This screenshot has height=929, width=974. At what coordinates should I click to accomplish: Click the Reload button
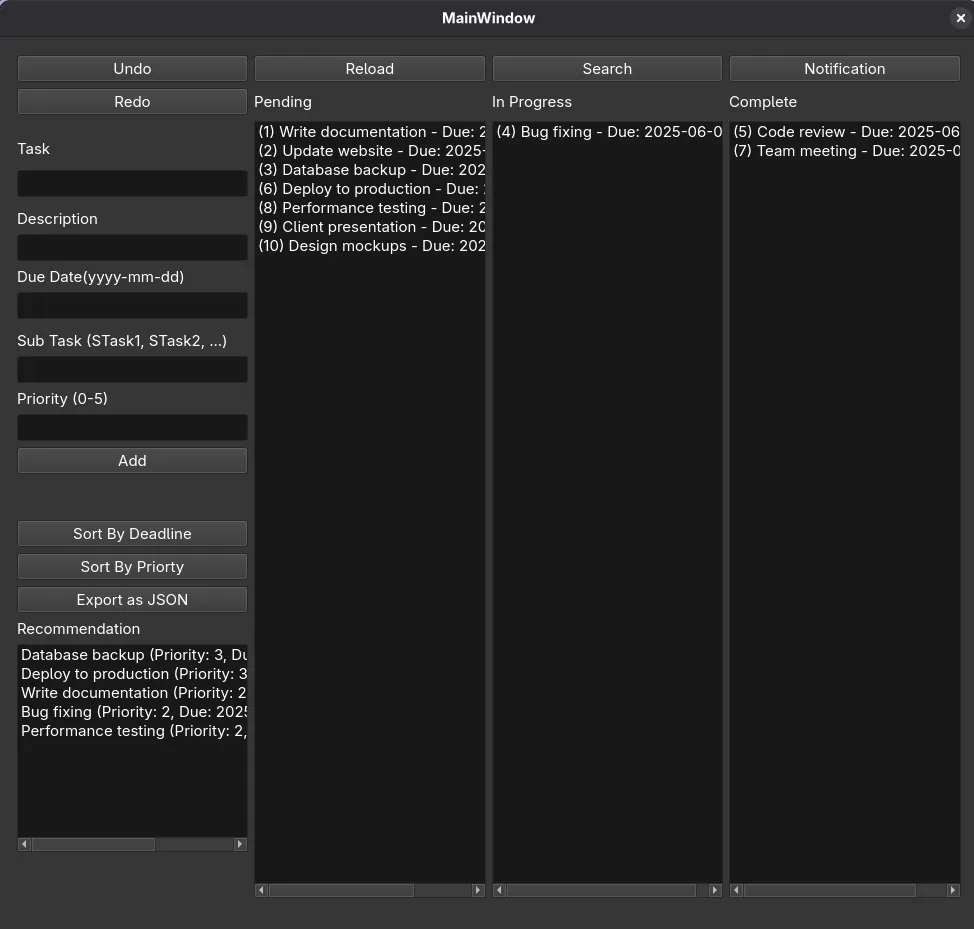pos(369,68)
